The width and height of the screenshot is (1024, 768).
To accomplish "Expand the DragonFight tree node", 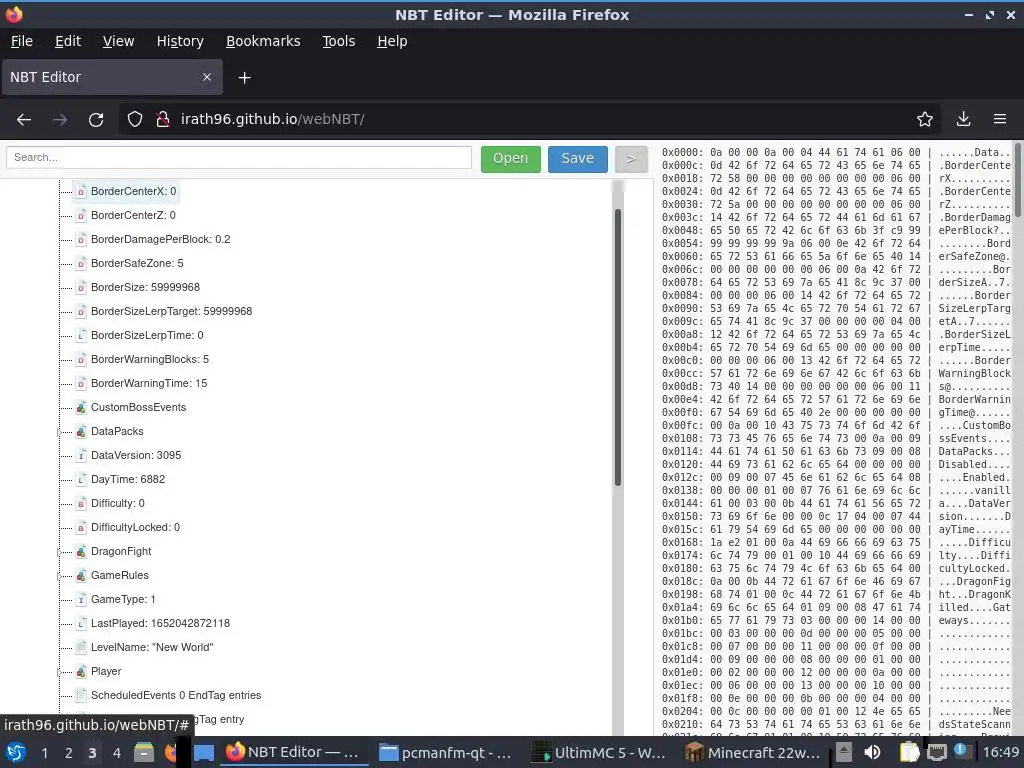I will click(x=59, y=552).
